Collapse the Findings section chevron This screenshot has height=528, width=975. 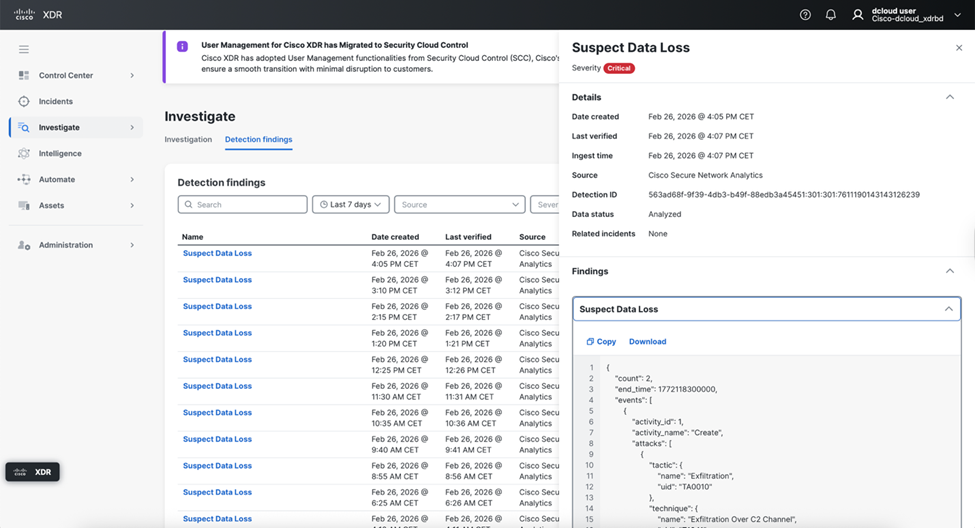click(949, 271)
